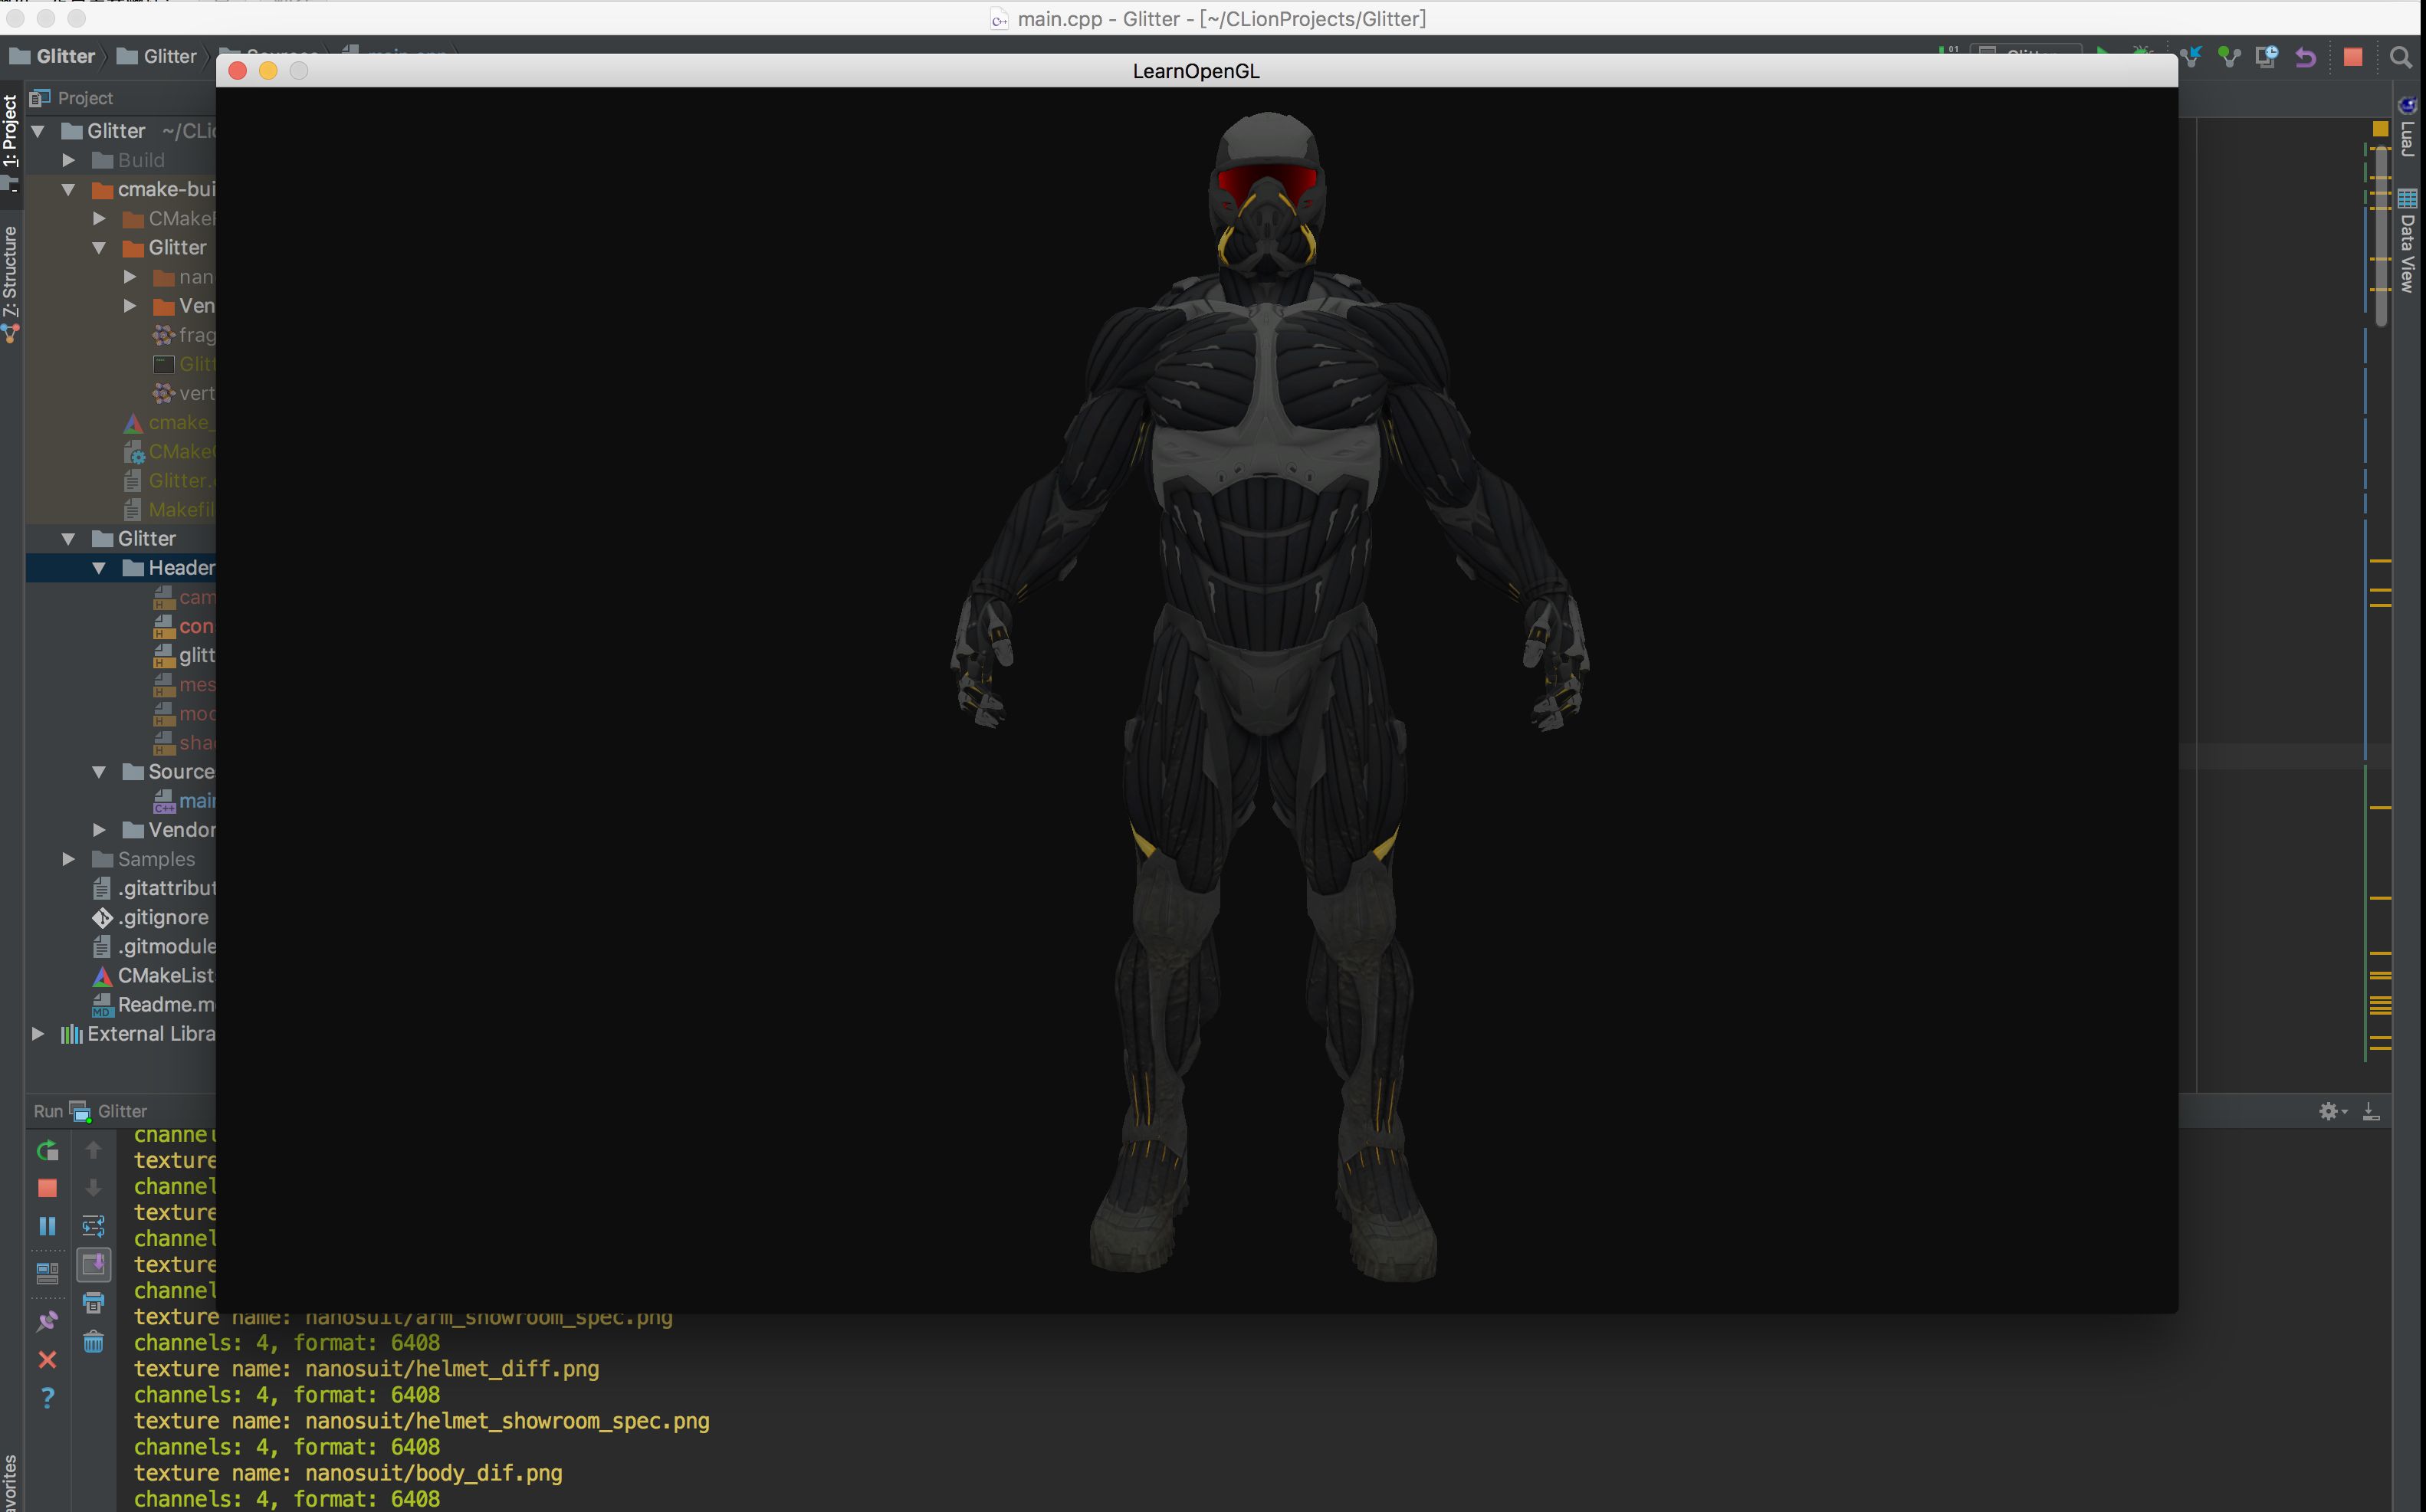Screen dimensions: 2426x1512
Task: Close the Run tab red X
Action: 47,1359
